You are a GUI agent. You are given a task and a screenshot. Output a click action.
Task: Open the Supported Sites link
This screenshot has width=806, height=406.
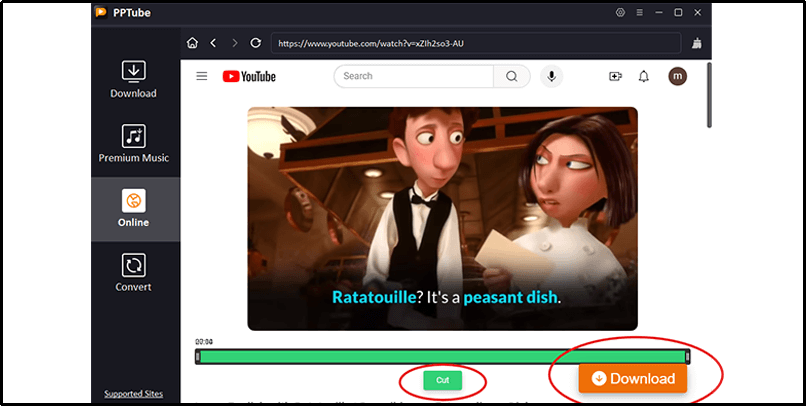[134, 394]
